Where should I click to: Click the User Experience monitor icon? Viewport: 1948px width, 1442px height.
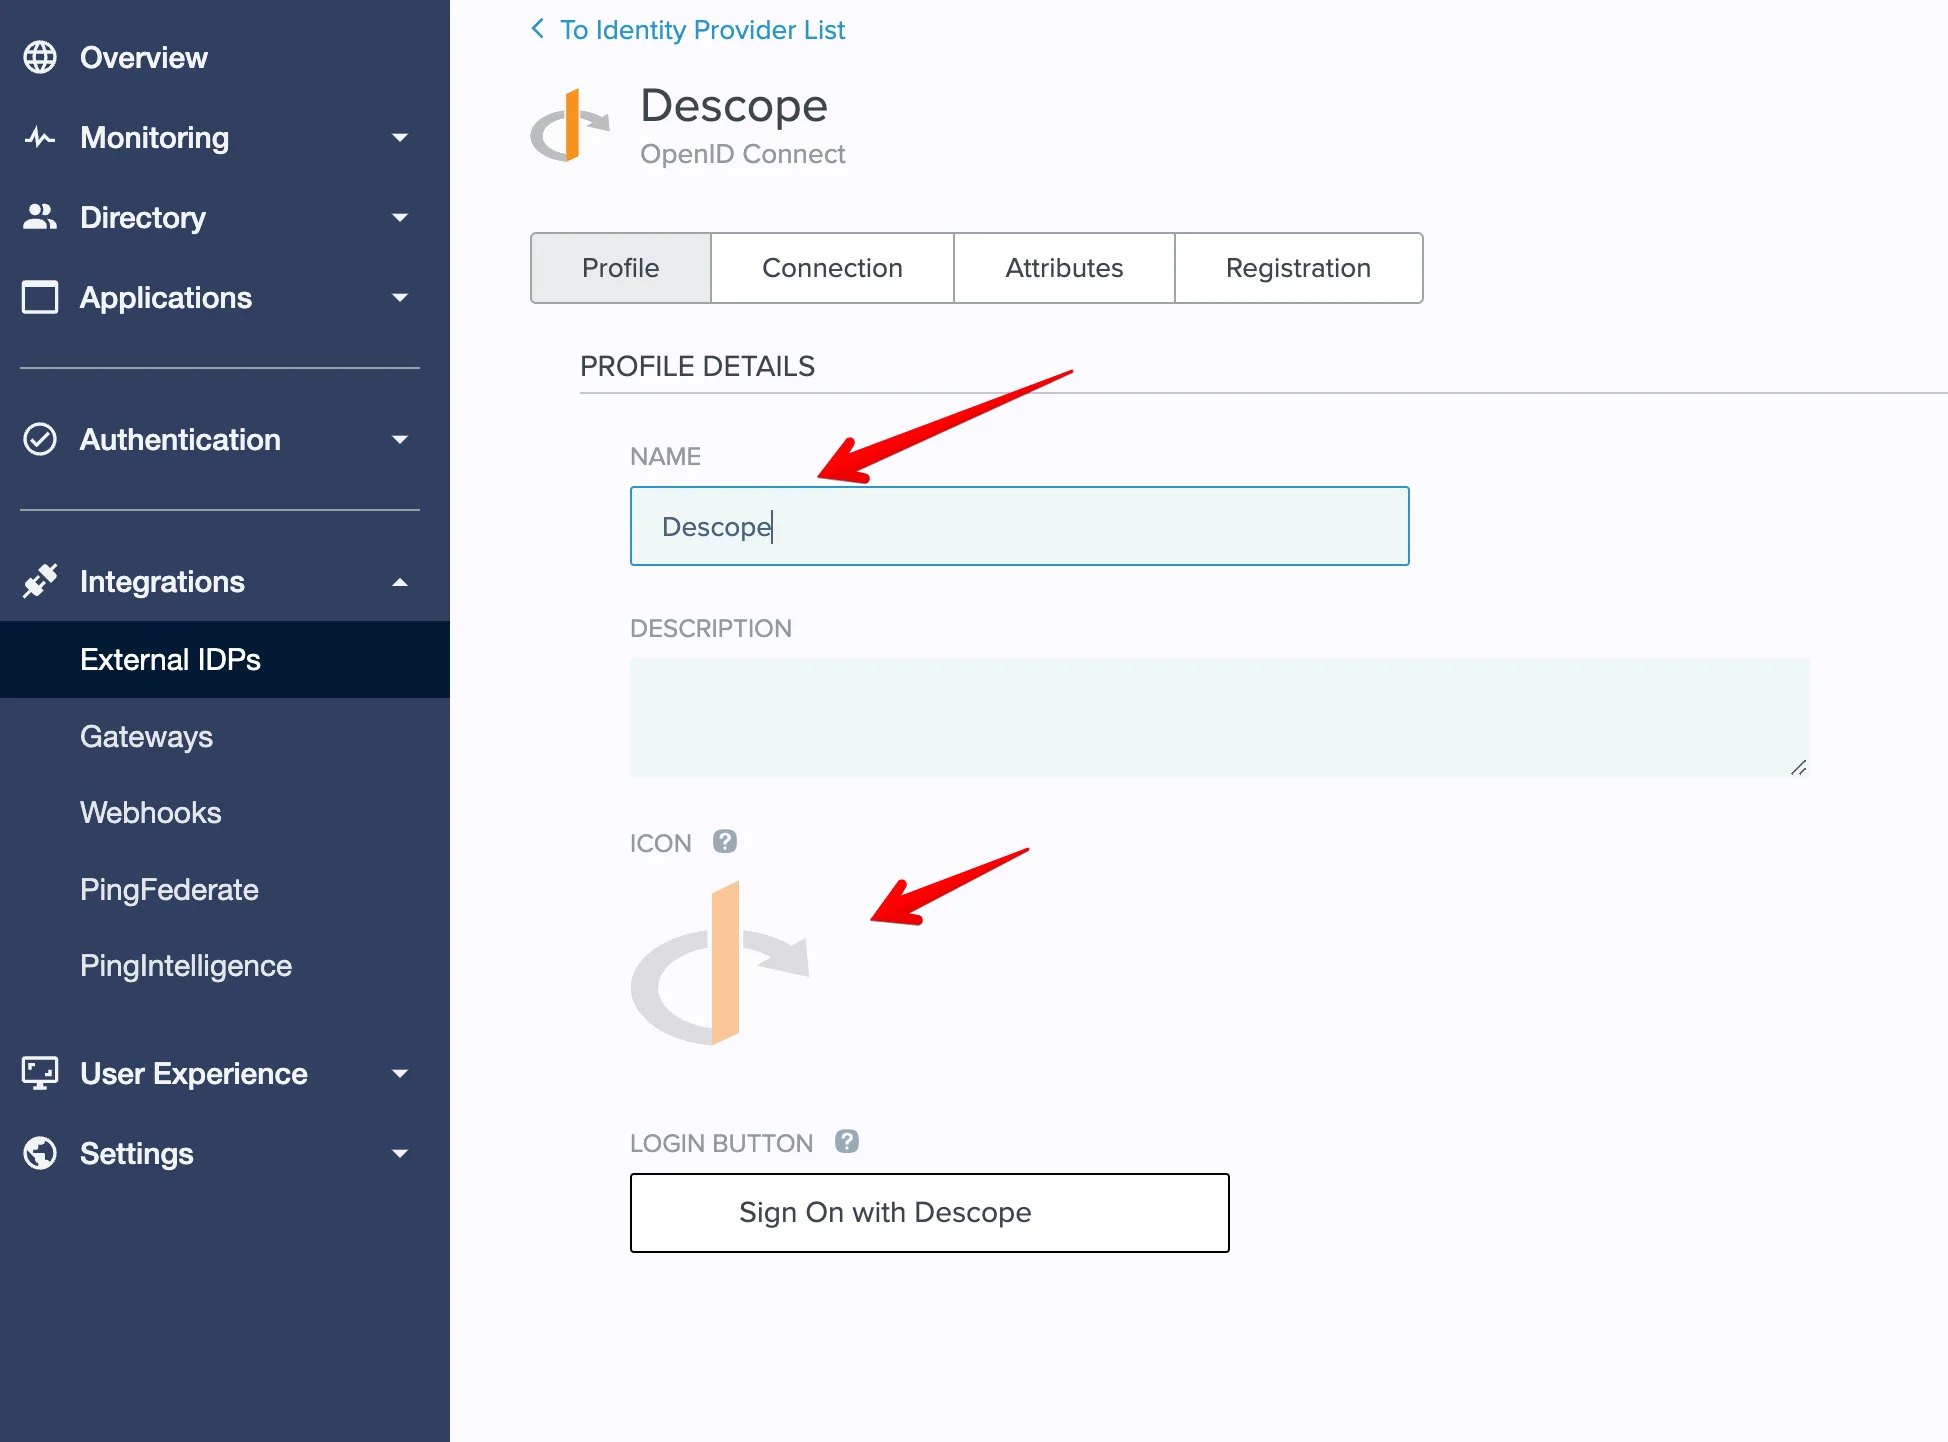[40, 1073]
